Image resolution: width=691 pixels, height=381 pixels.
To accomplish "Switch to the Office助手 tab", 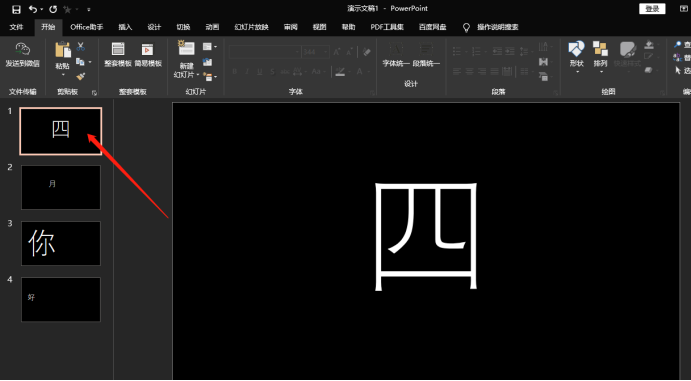I will click(86, 27).
